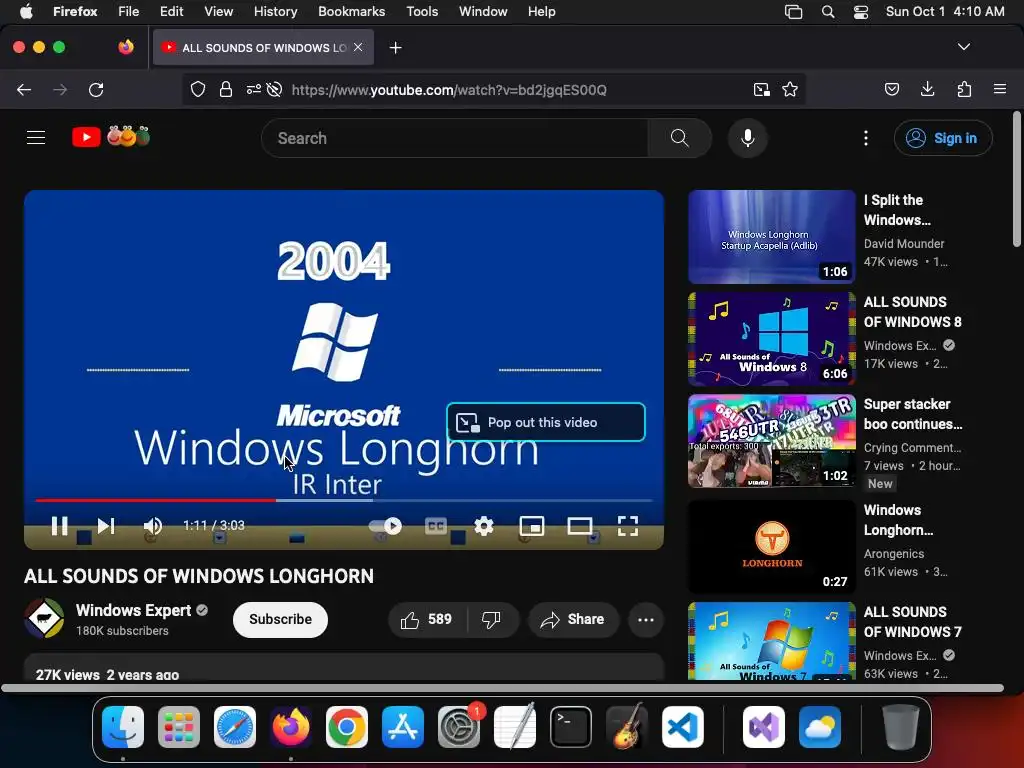
Task: Open the Arongenics Windows Longhorn video
Action: (x=771, y=547)
